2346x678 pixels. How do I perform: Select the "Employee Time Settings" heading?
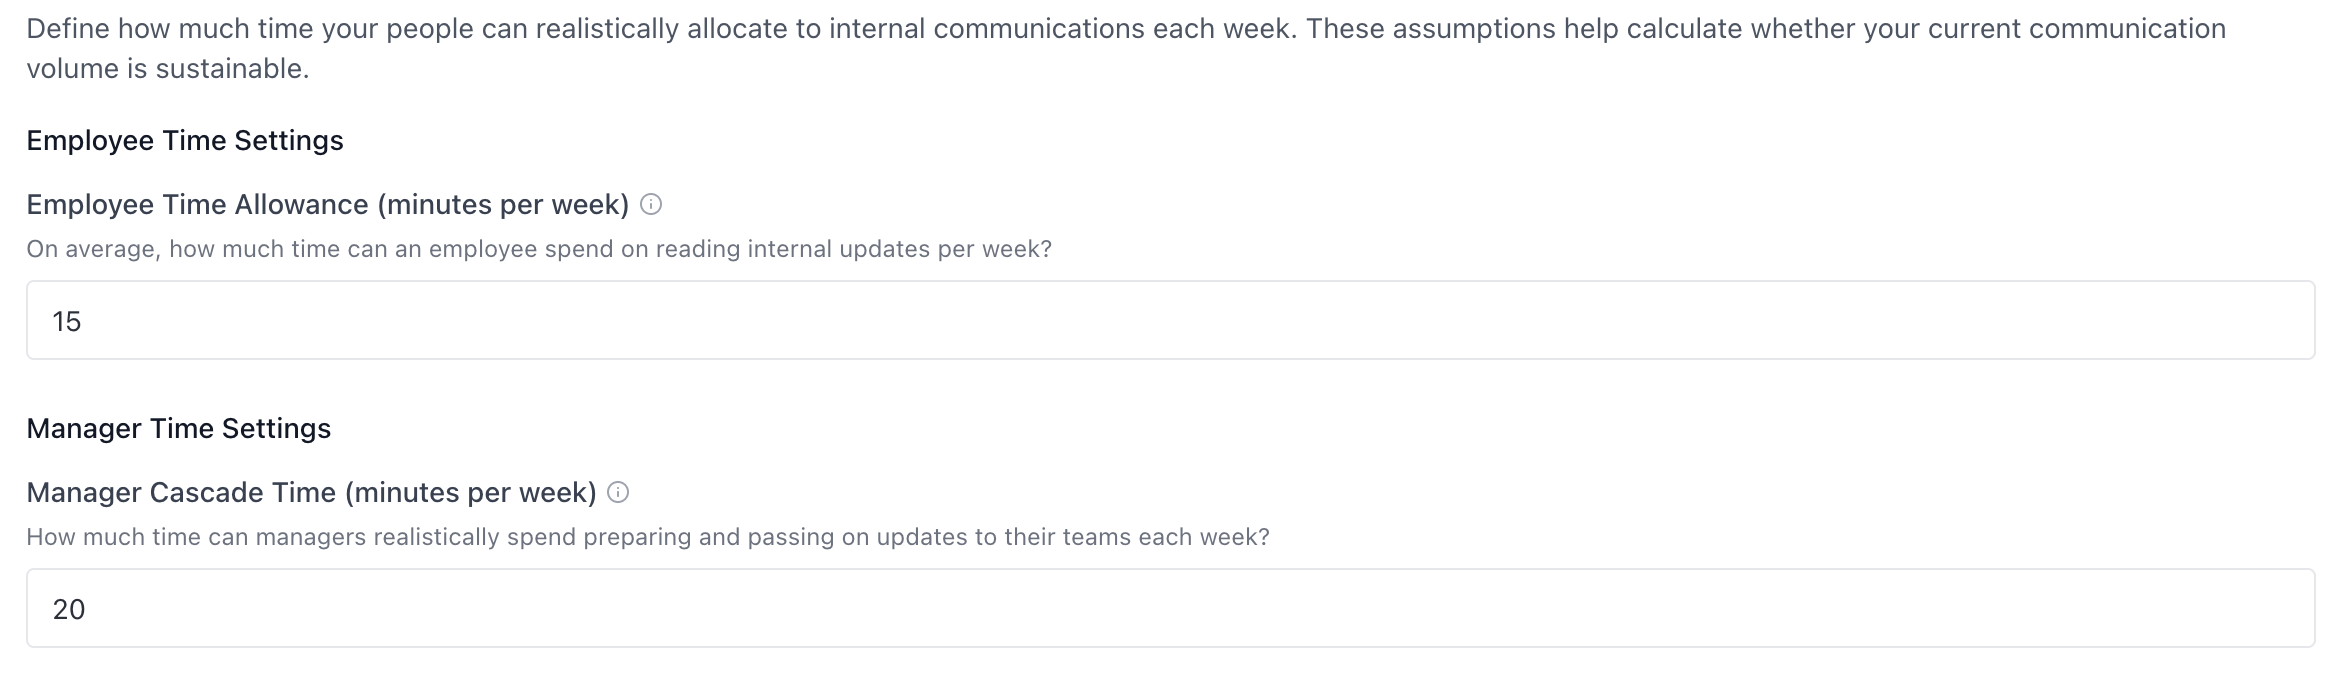click(x=185, y=141)
